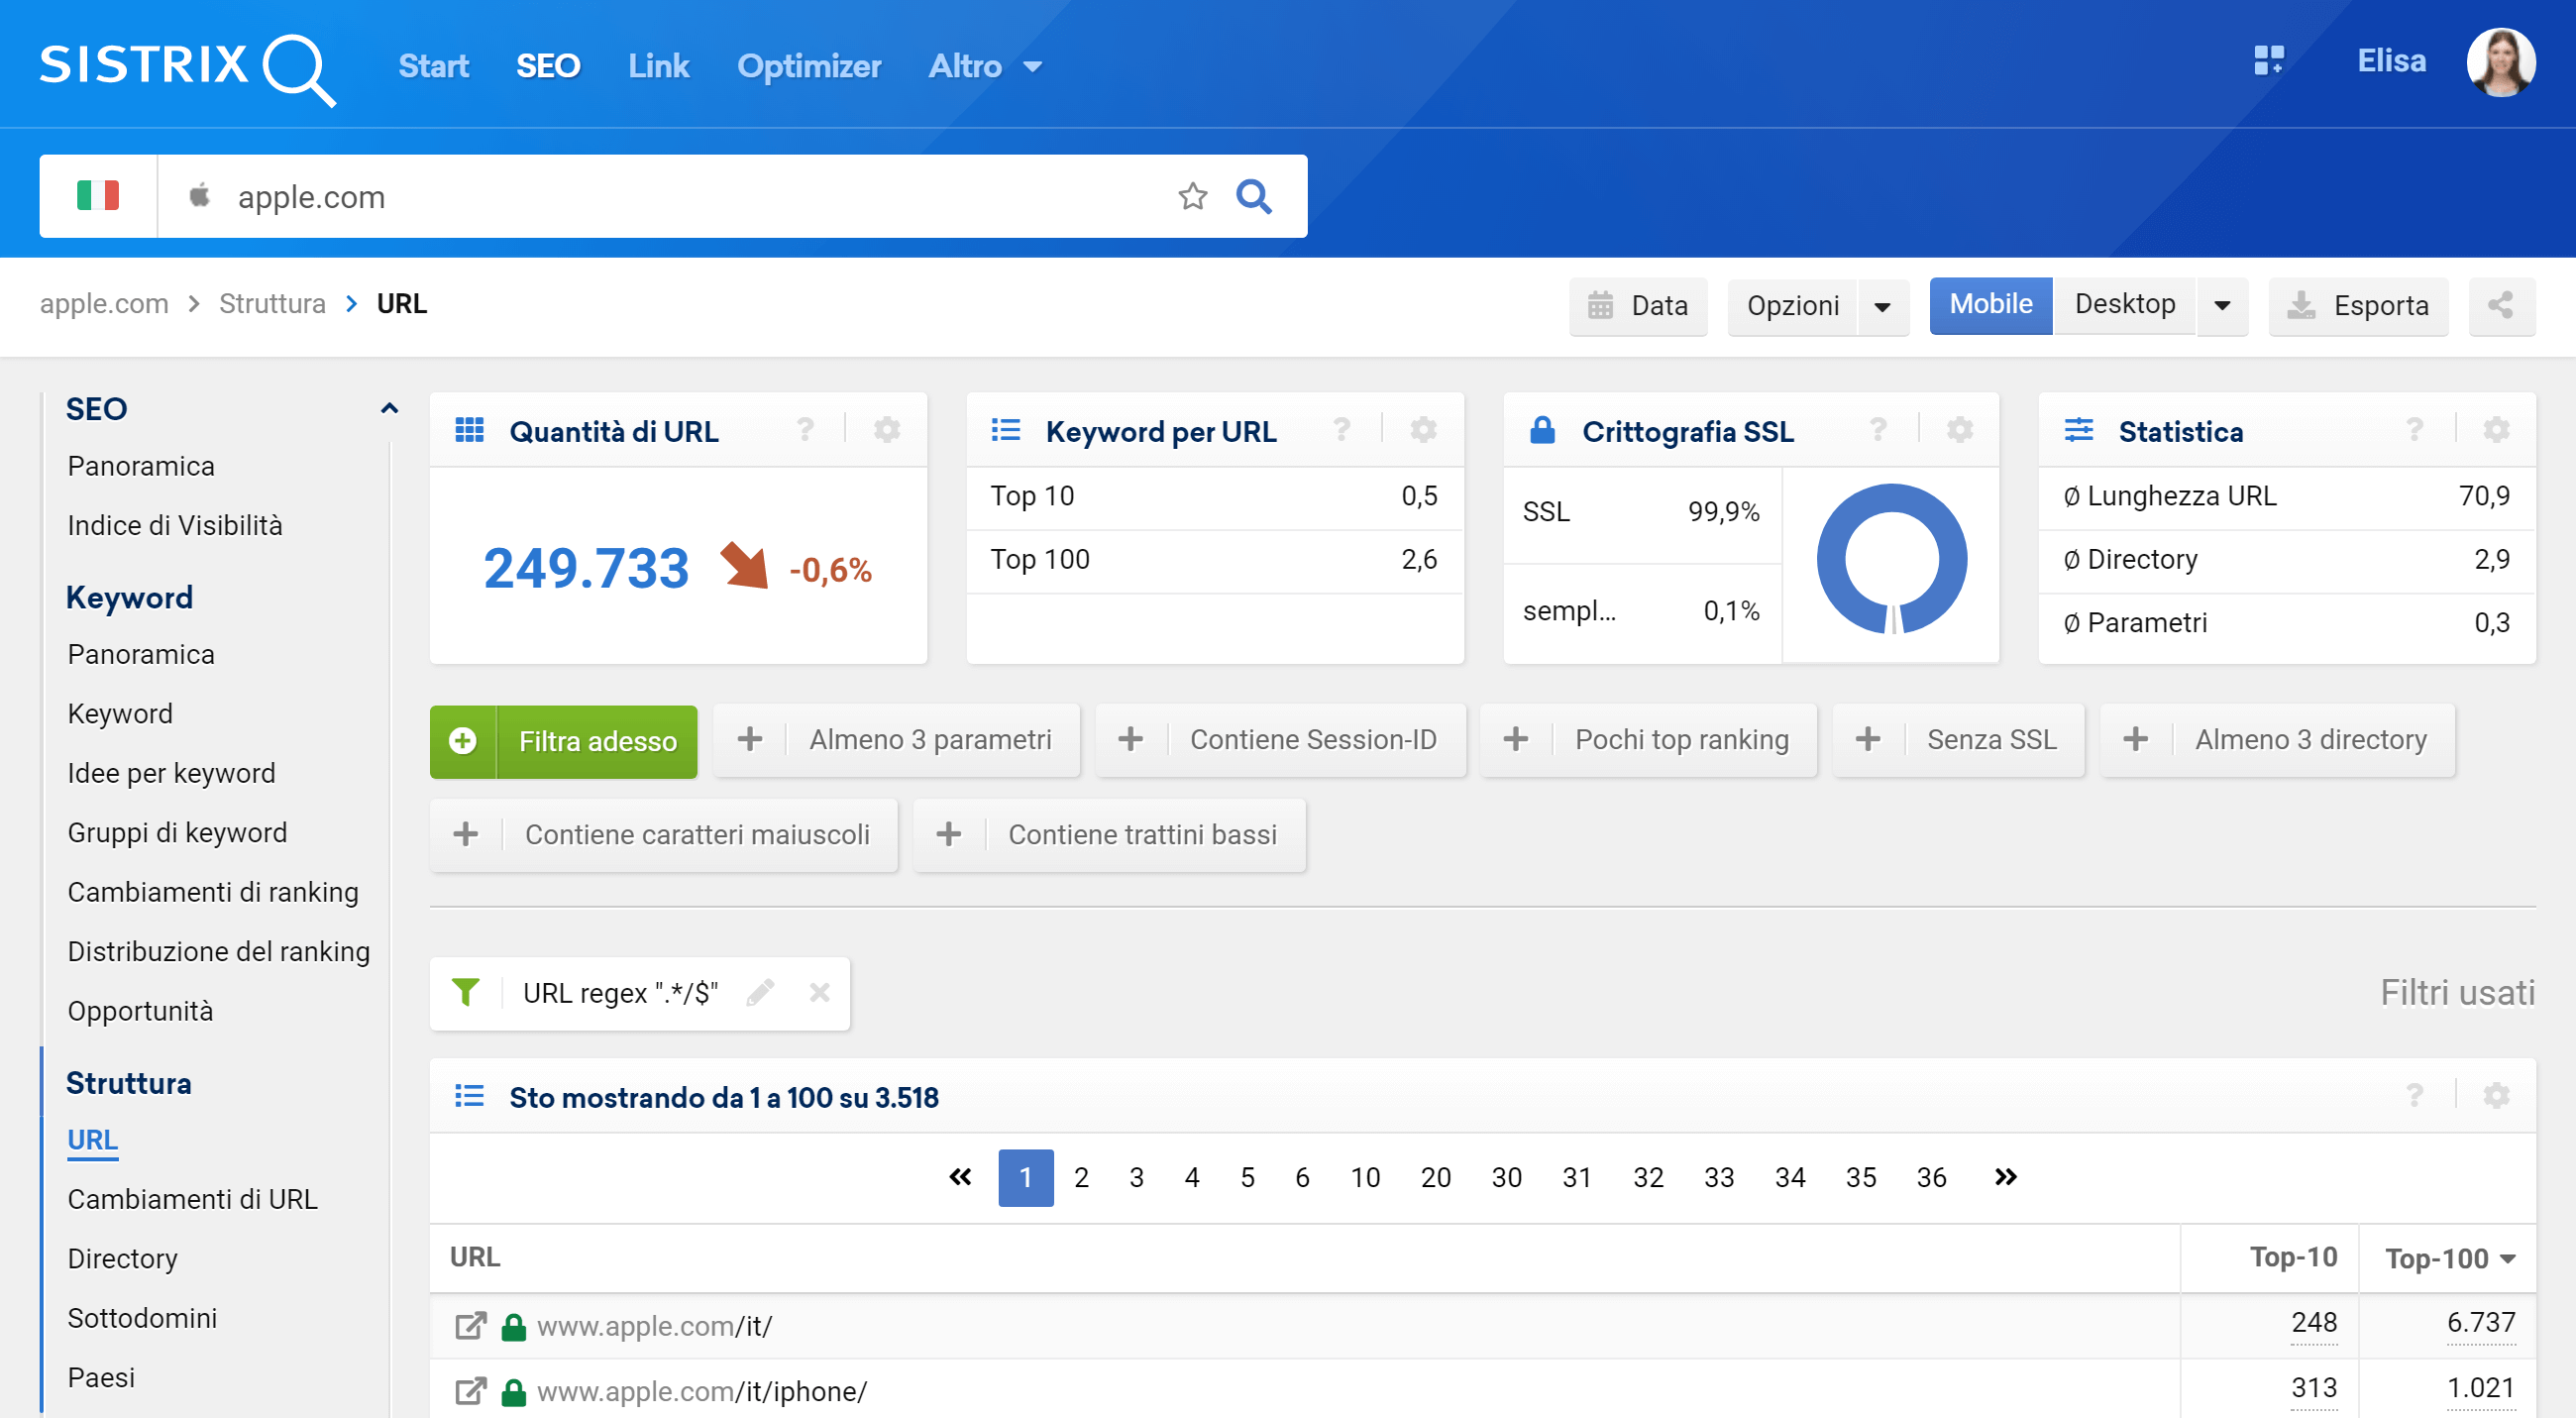Click the share icon button
This screenshot has height=1418, width=2576.
click(x=2501, y=305)
